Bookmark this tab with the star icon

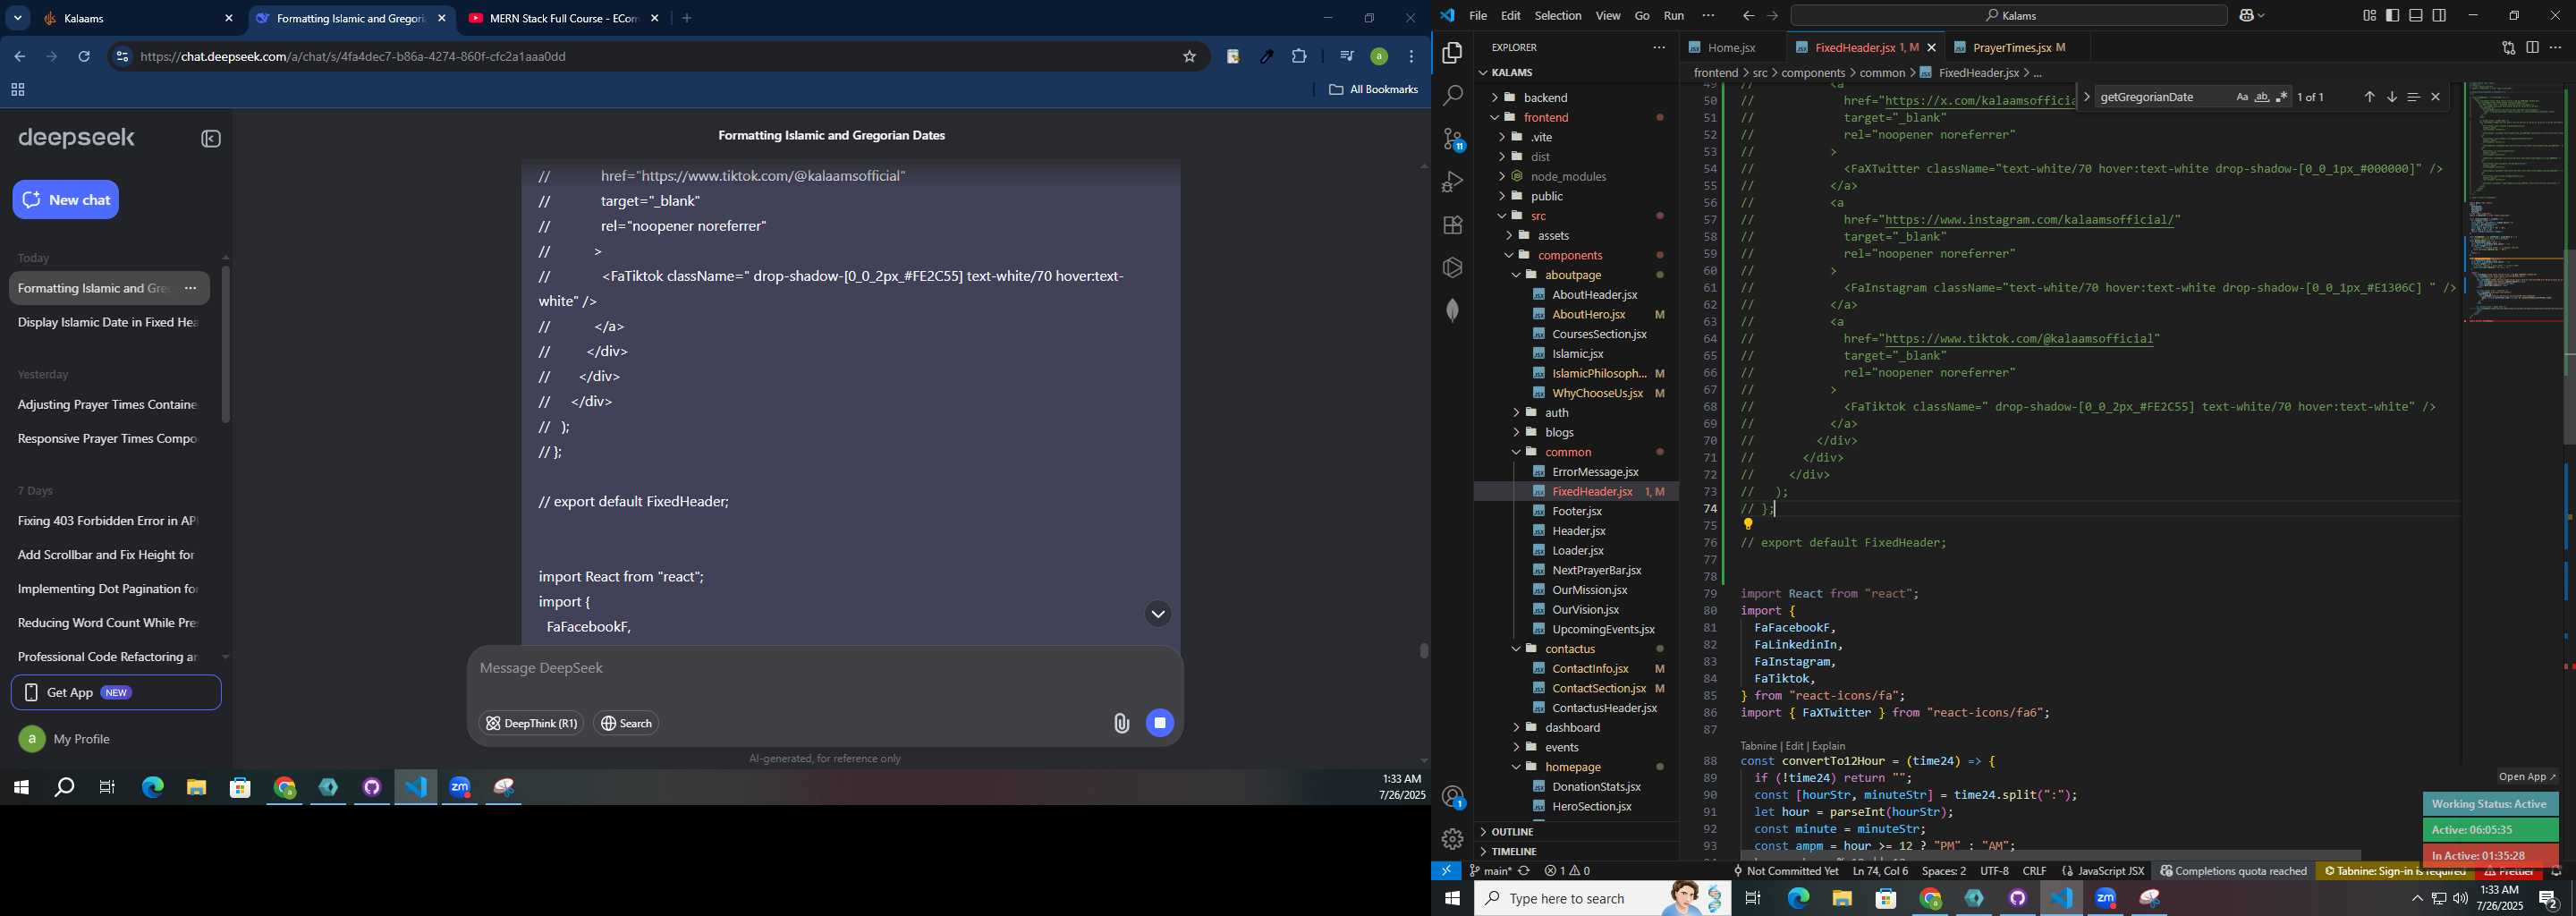(x=1189, y=57)
